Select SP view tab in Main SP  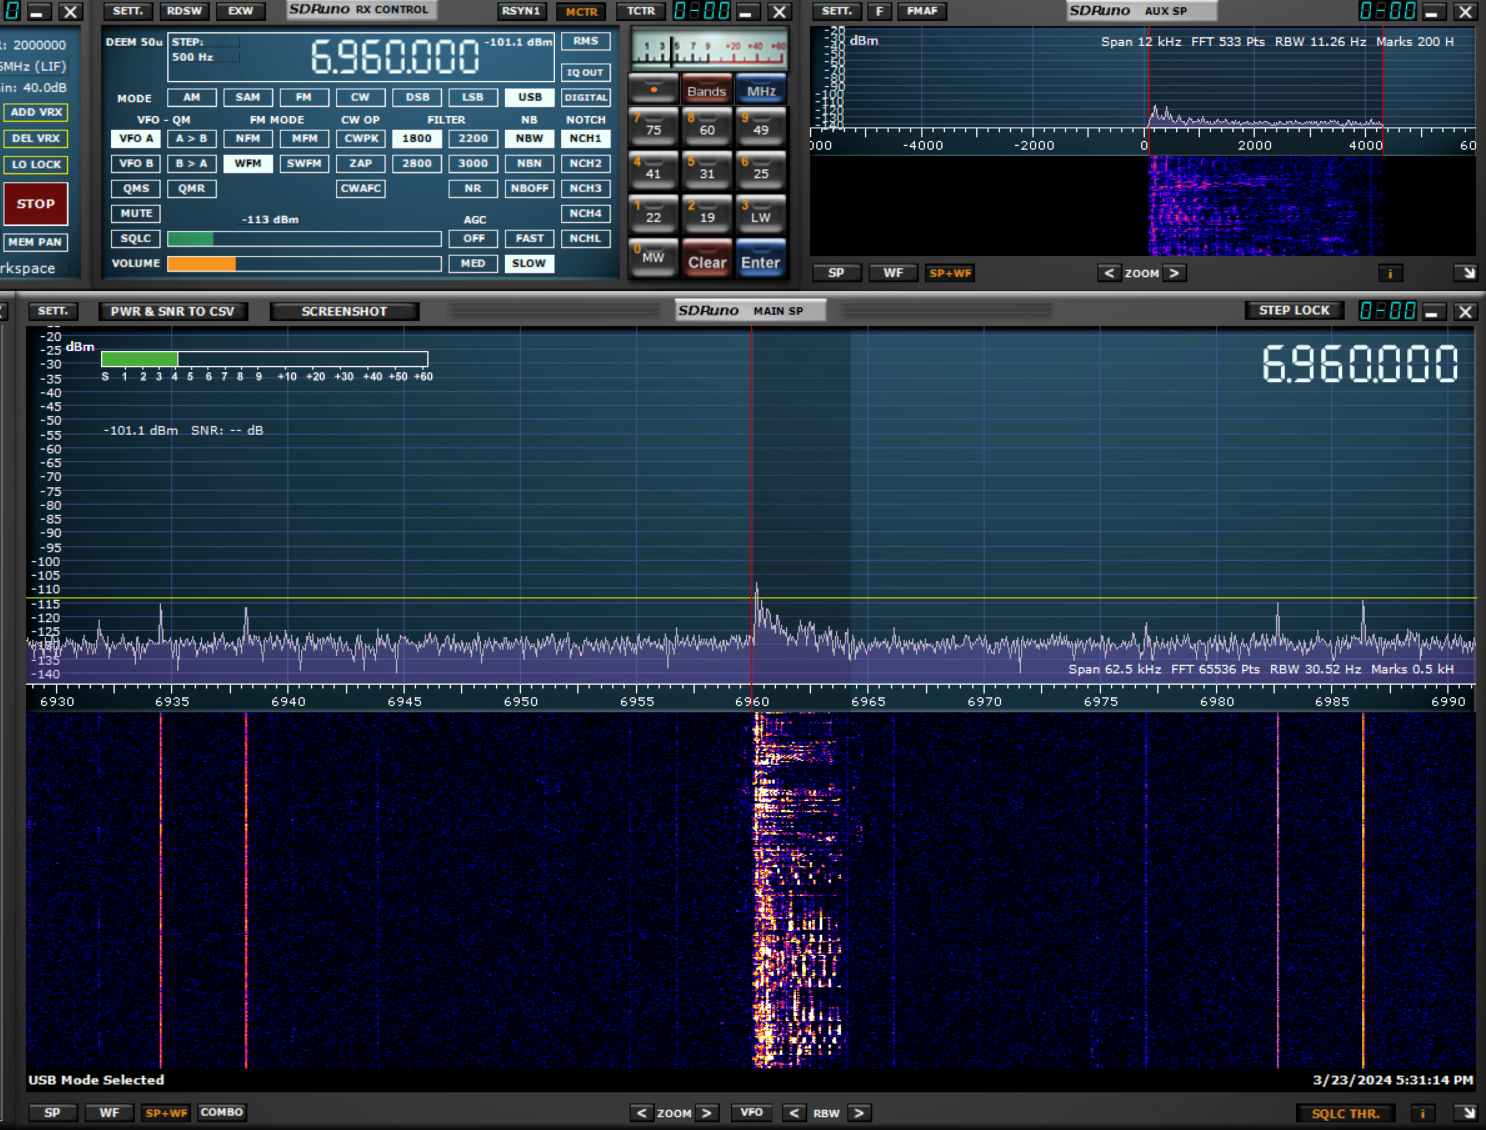pos(52,1112)
